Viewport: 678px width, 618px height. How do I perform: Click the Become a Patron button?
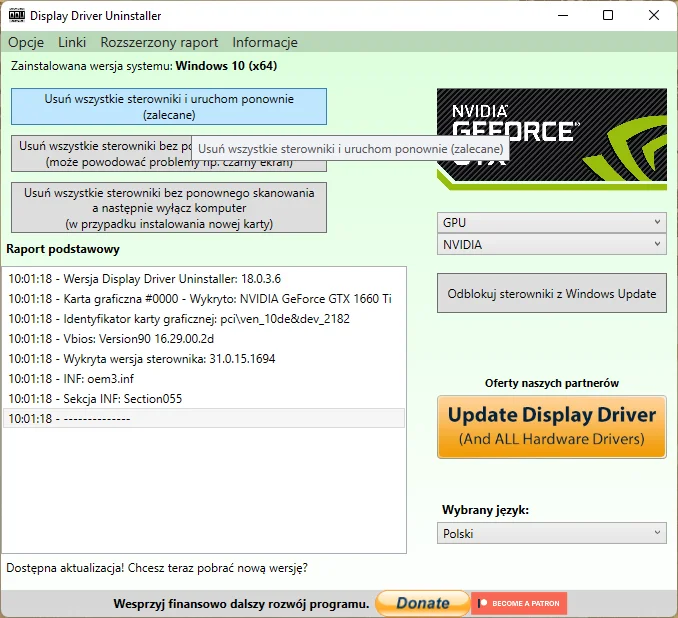[519, 603]
